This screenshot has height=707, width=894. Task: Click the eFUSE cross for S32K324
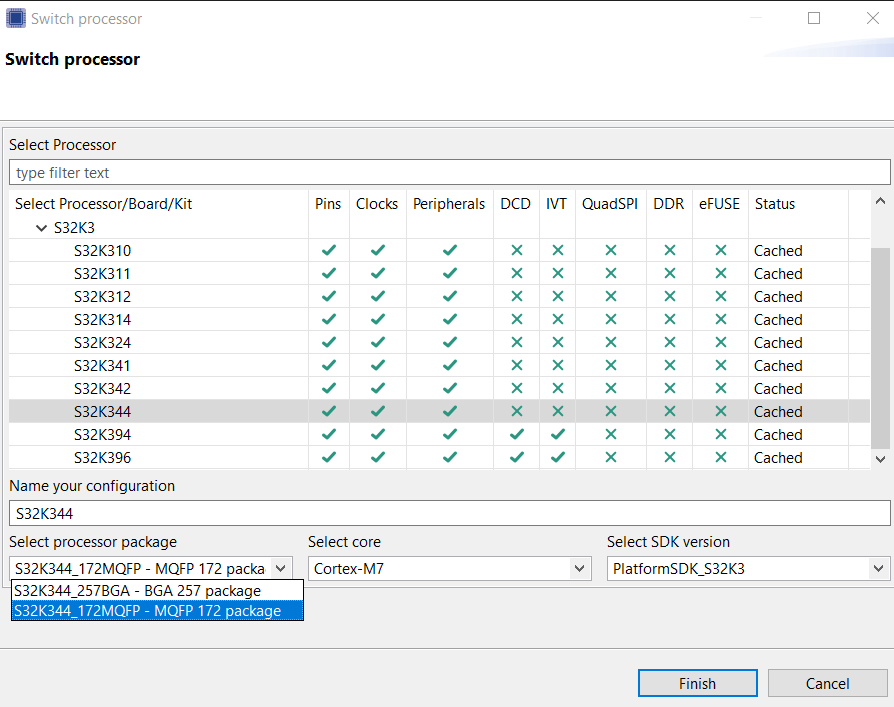720,343
